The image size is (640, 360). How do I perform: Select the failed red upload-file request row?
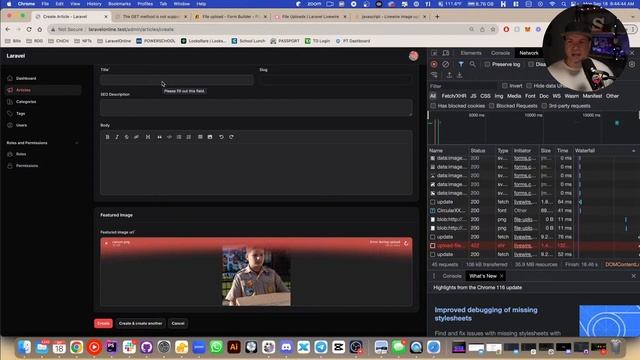pos(533,246)
